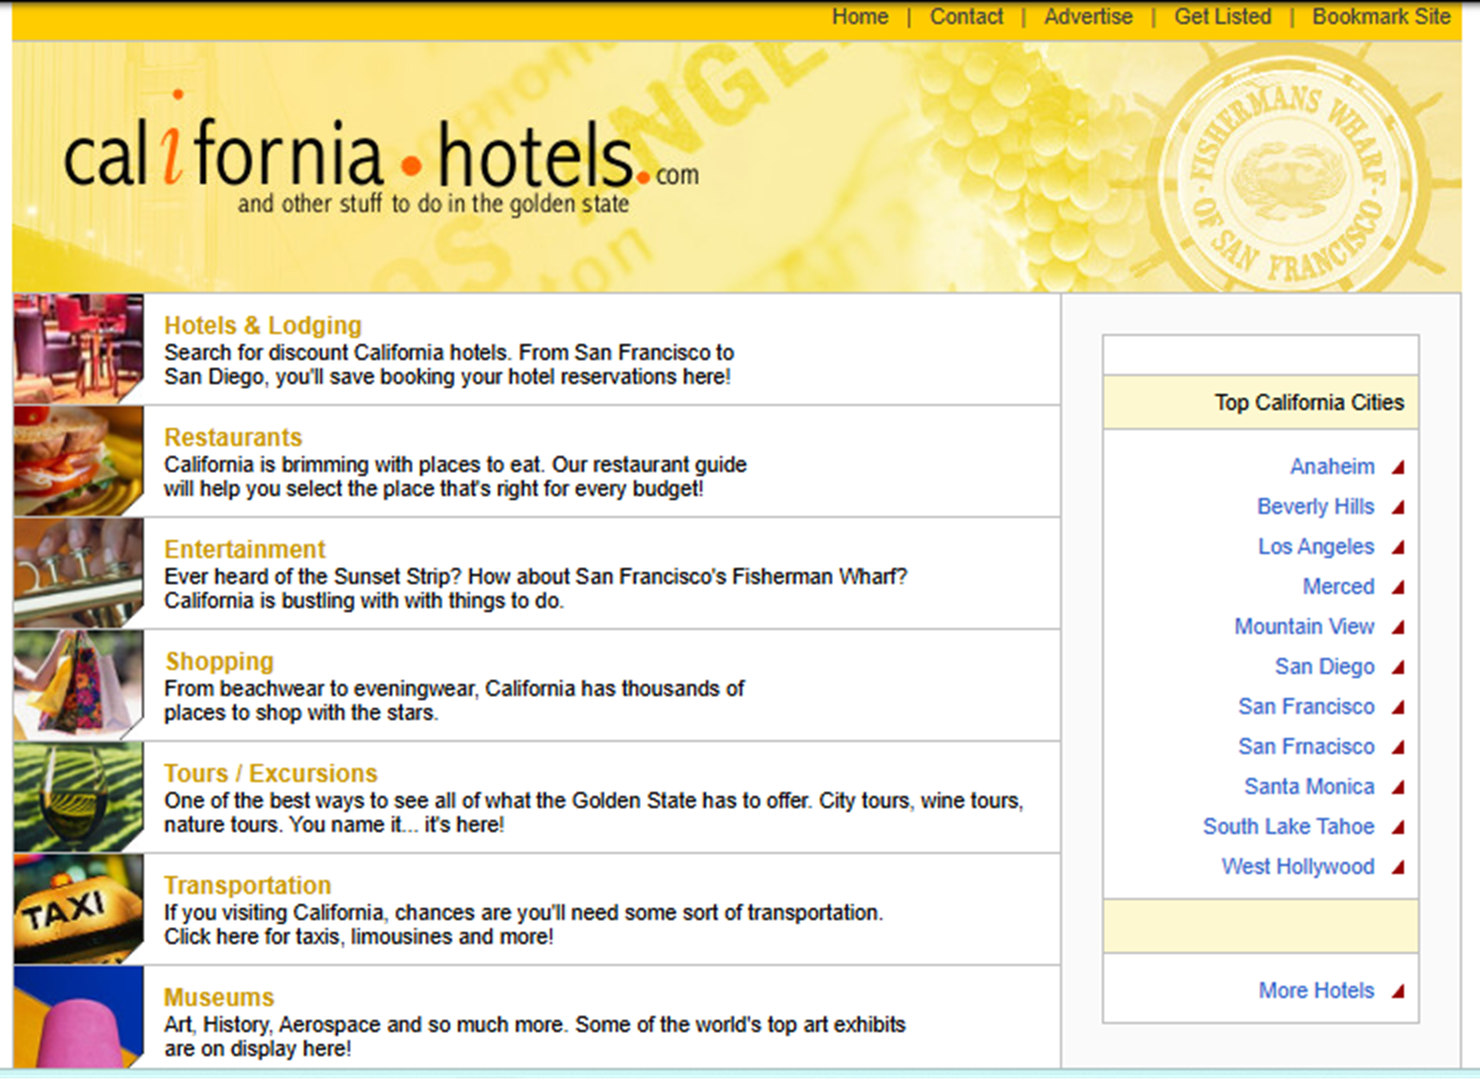1480x1080 pixels.
Task: Click the red arrow icon beside South Lake Tahoe
Action: click(1398, 827)
